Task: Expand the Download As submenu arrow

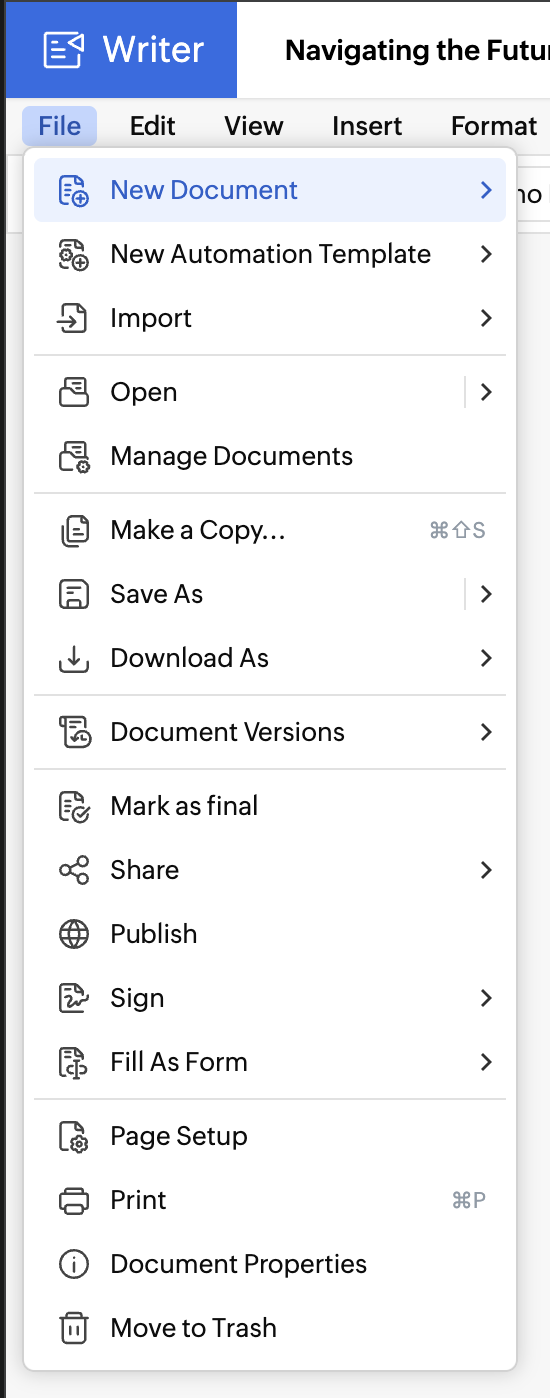Action: 486,658
